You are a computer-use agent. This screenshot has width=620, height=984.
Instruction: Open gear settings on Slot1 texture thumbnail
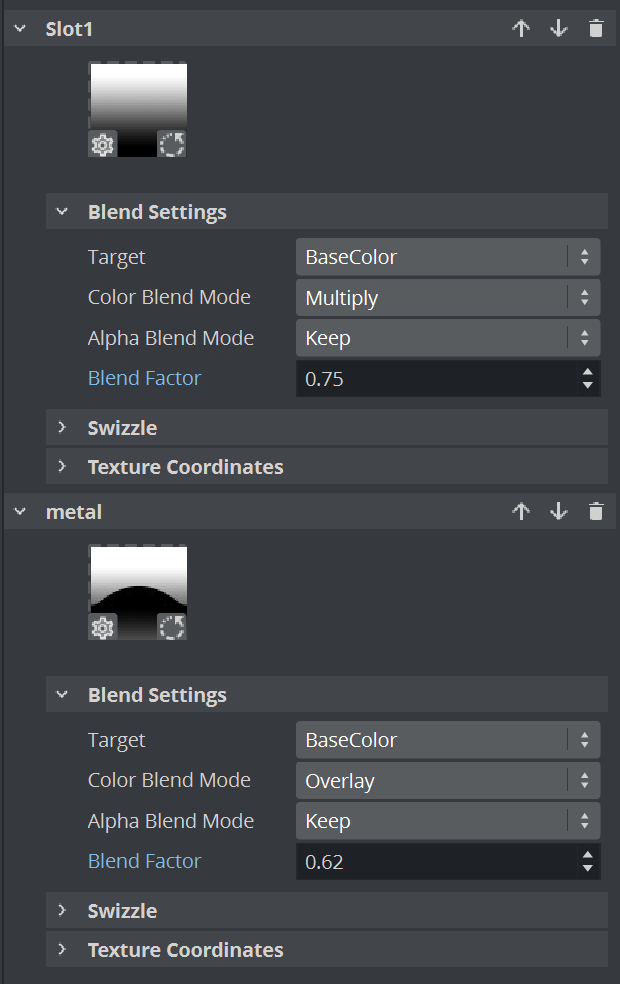pos(103,145)
